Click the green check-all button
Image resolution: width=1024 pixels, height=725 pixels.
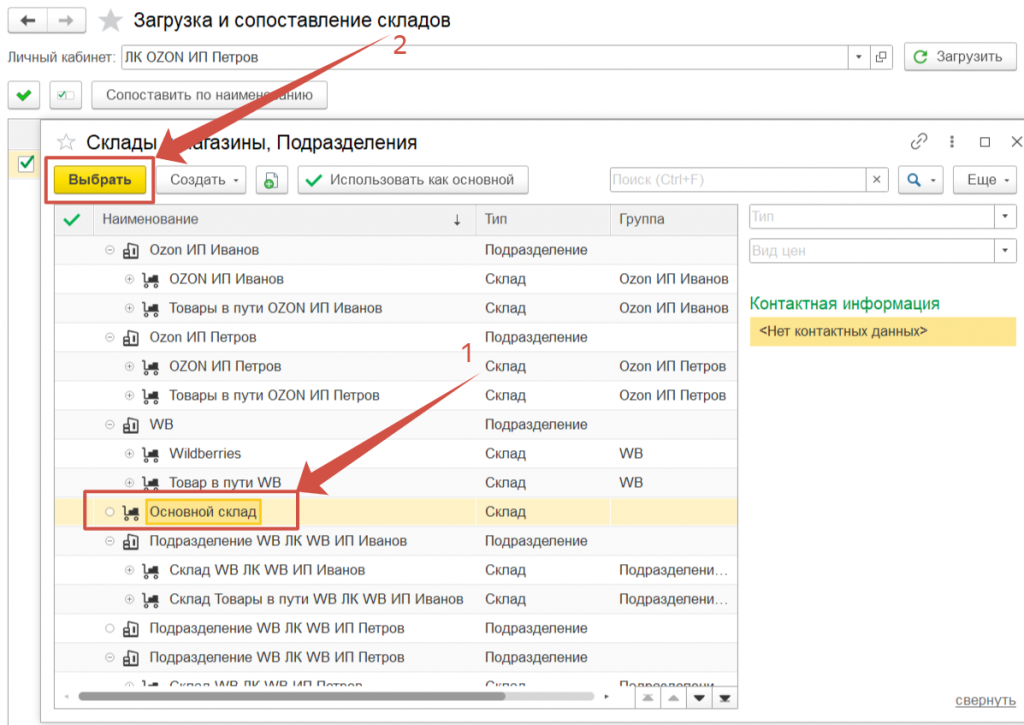23,96
